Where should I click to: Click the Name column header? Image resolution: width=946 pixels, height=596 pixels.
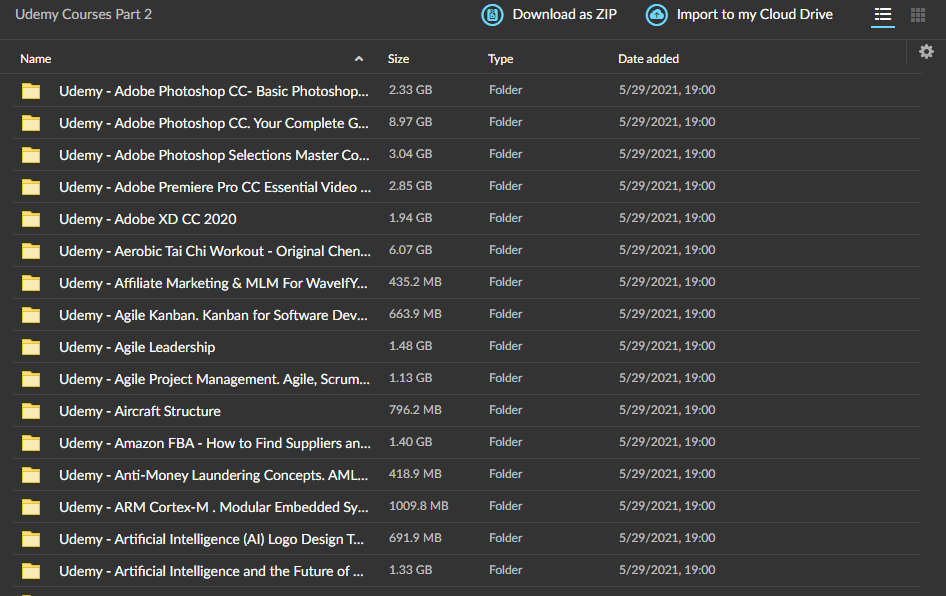[36, 59]
